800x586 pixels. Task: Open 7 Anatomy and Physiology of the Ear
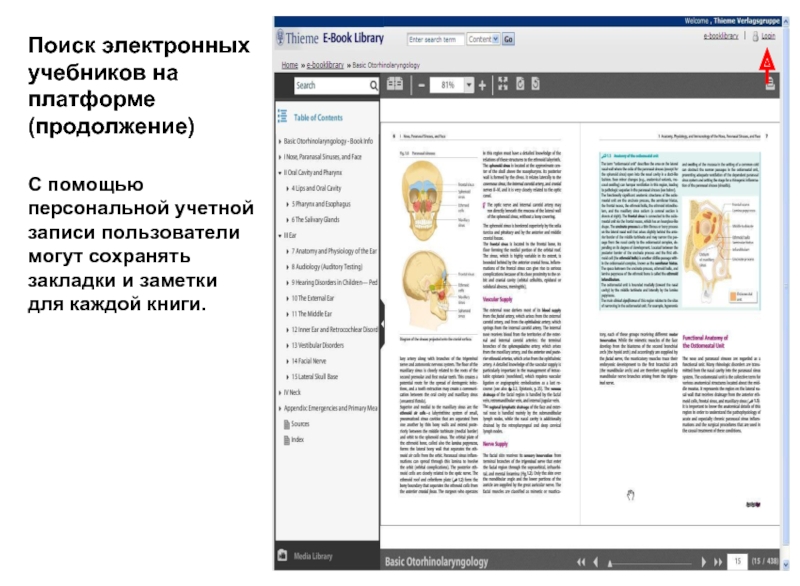(x=334, y=251)
